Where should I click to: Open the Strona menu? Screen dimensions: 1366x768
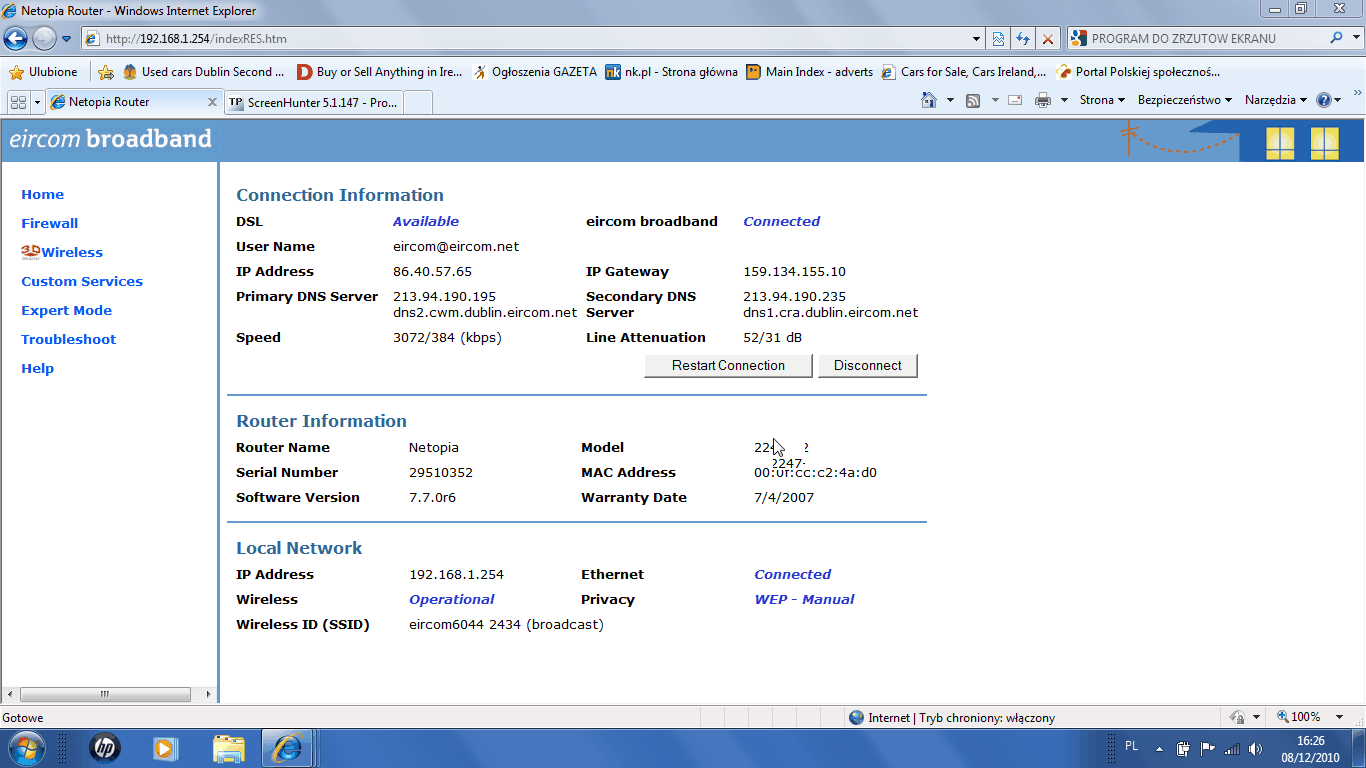coord(1103,100)
